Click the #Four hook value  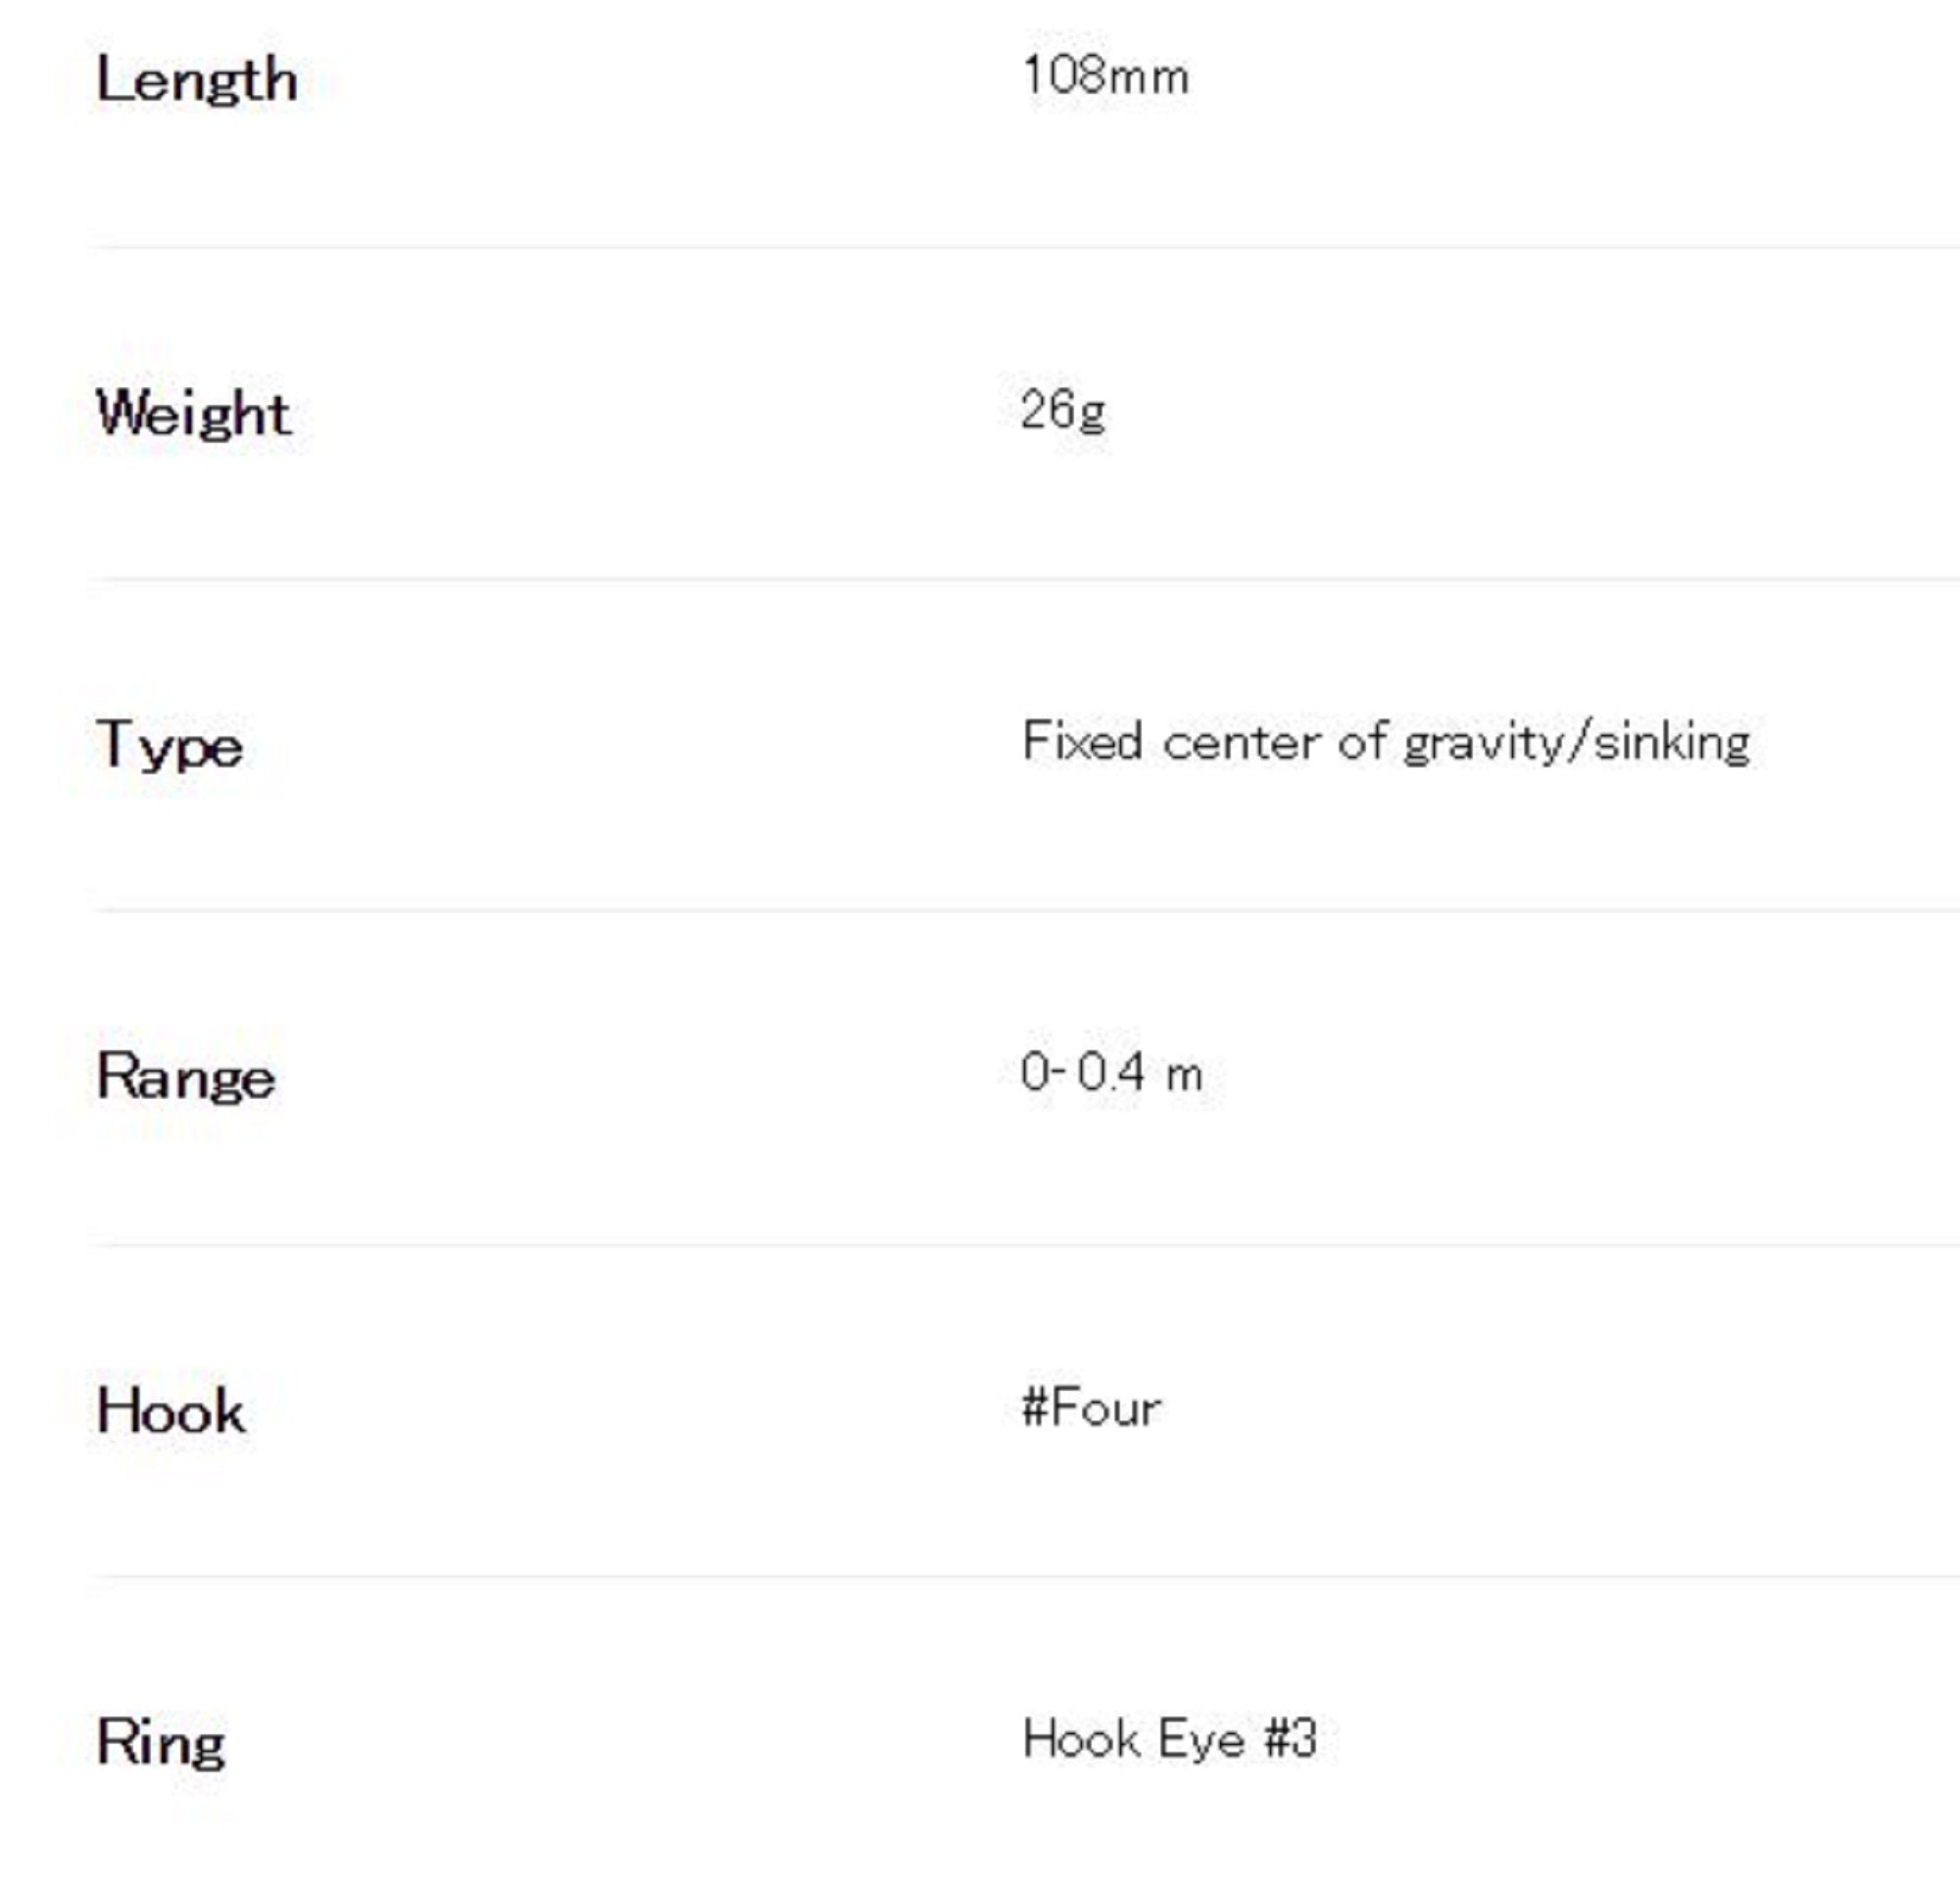(x=1091, y=1408)
